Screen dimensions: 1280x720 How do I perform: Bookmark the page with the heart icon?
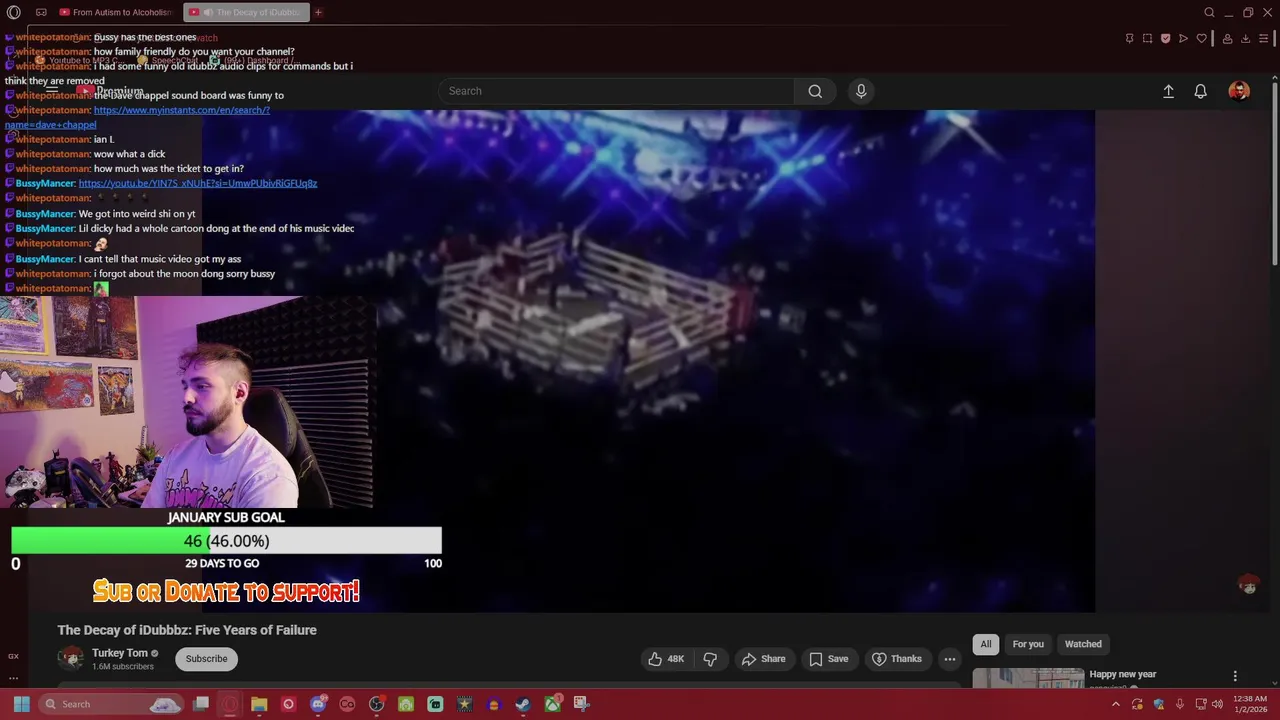[1201, 38]
